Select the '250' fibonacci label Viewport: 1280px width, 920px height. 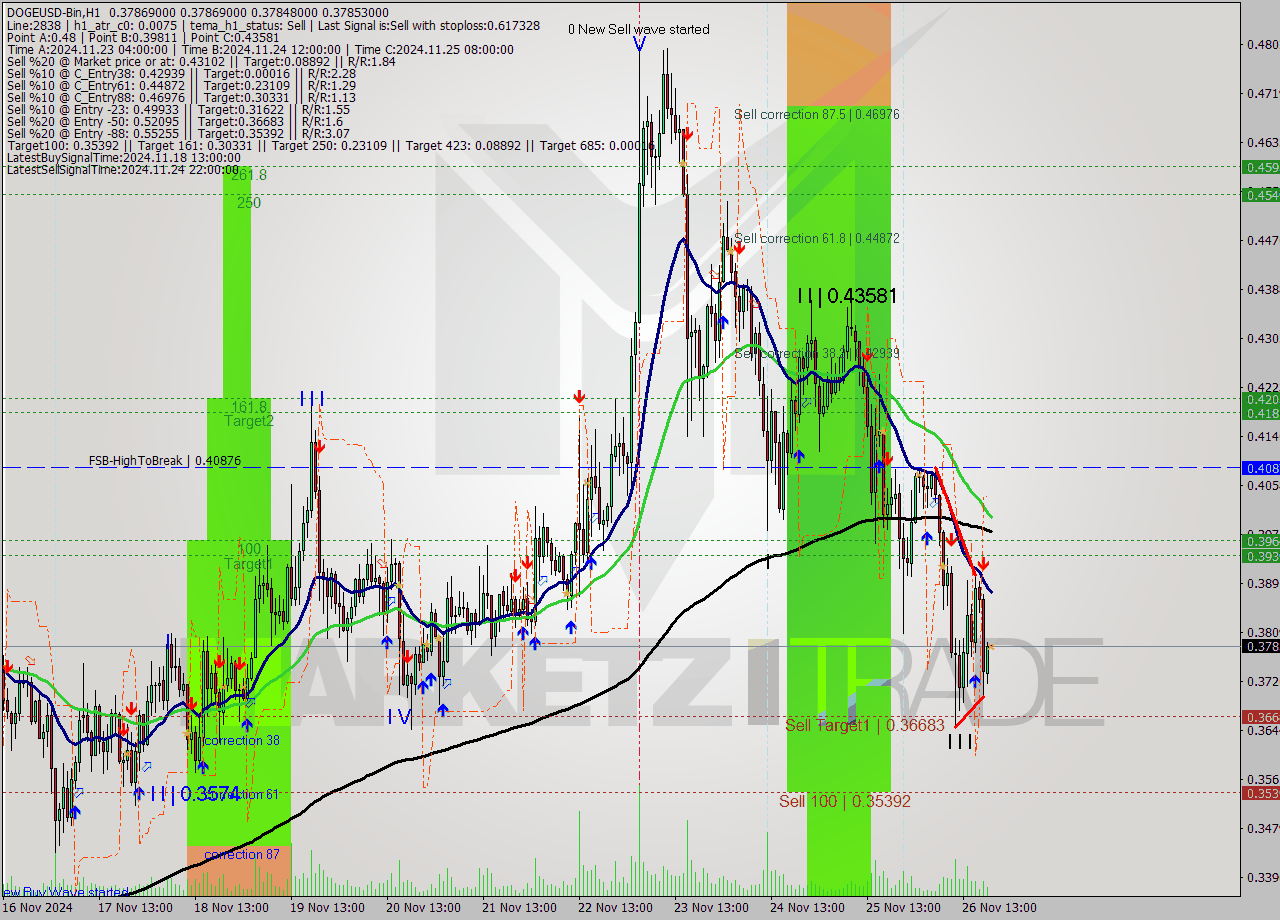pyautogui.click(x=249, y=202)
